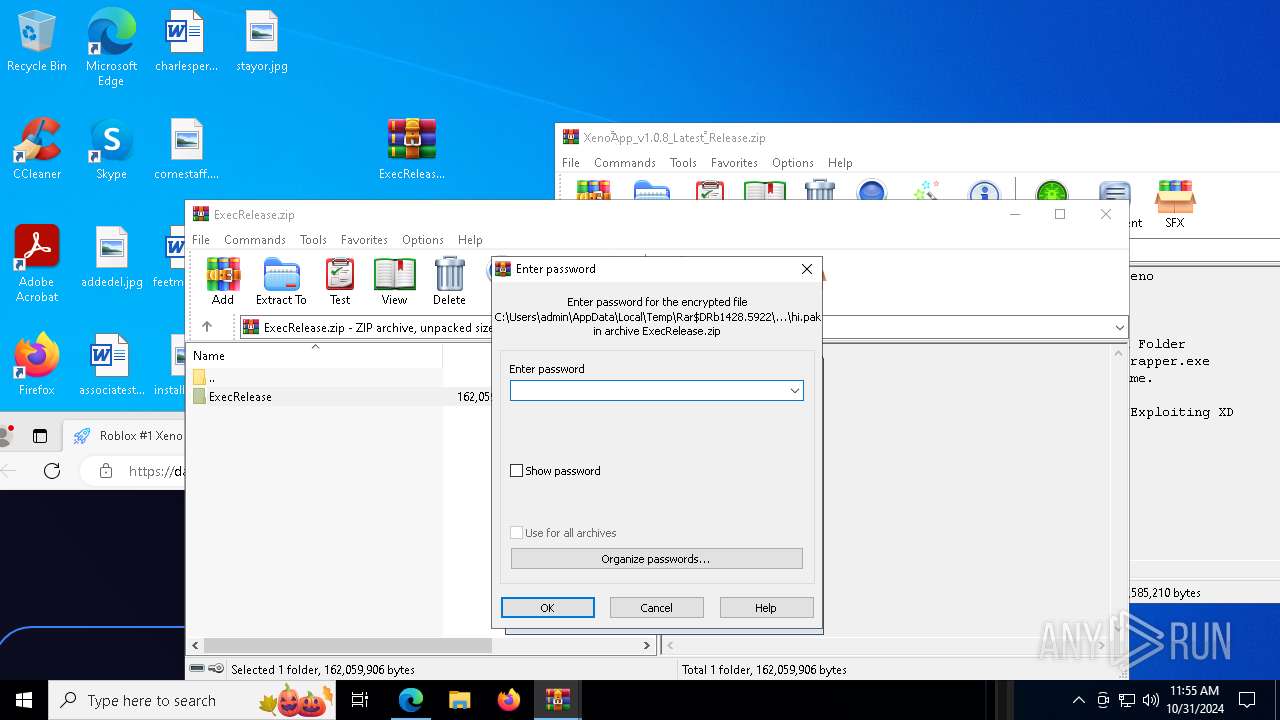Click the Extract folder icon in XenoApp toolbar

point(651,192)
